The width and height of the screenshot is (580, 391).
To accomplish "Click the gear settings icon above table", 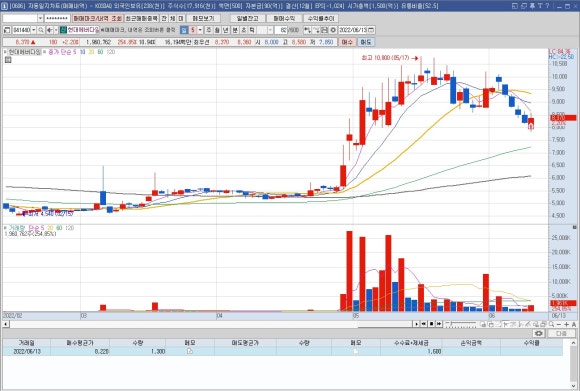I will click(x=539, y=333).
